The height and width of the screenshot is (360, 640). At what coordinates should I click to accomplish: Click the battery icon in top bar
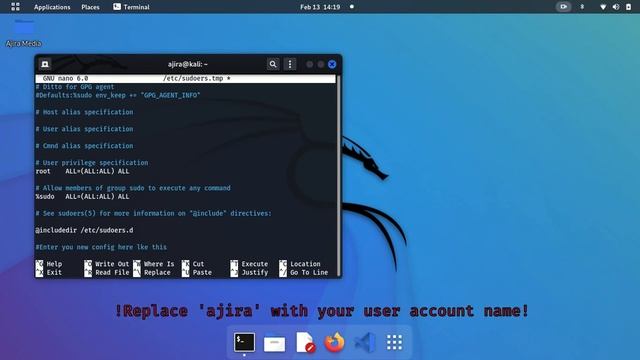click(628, 7)
